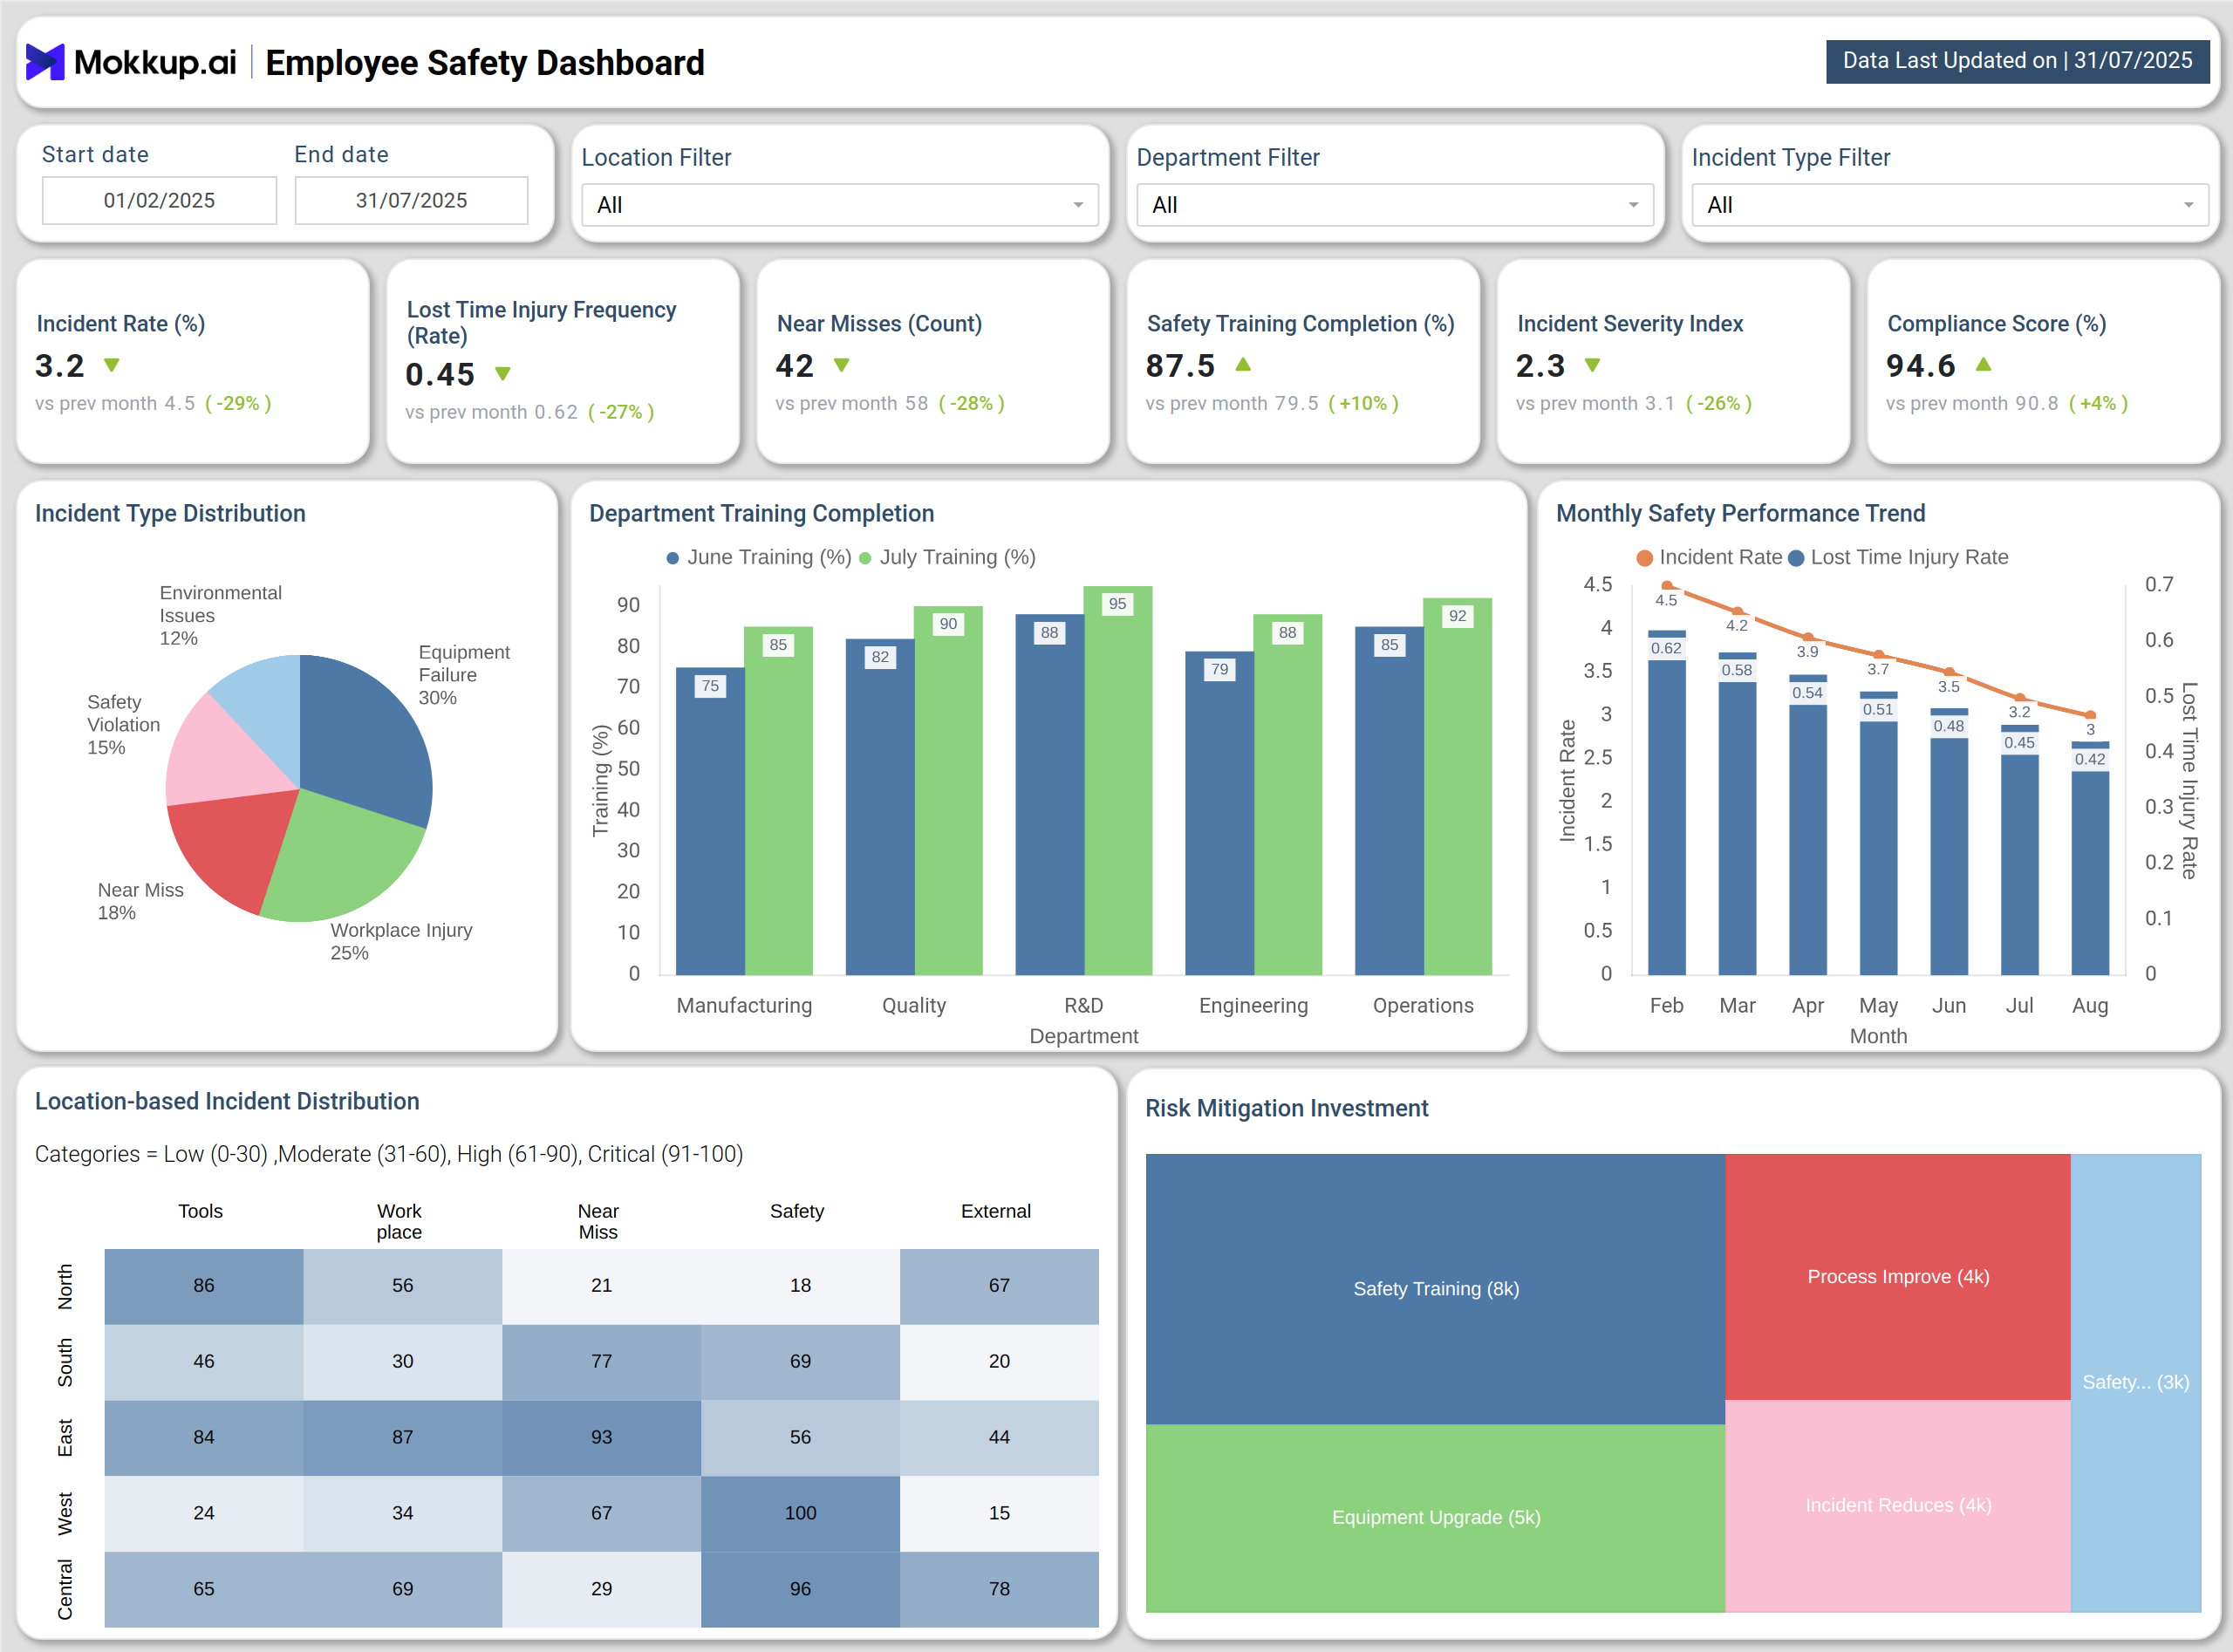This screenshot has width=2233, height=1652.
Task: Click the Mokkup.ai logo icon
Action: [x=45, y=62]
